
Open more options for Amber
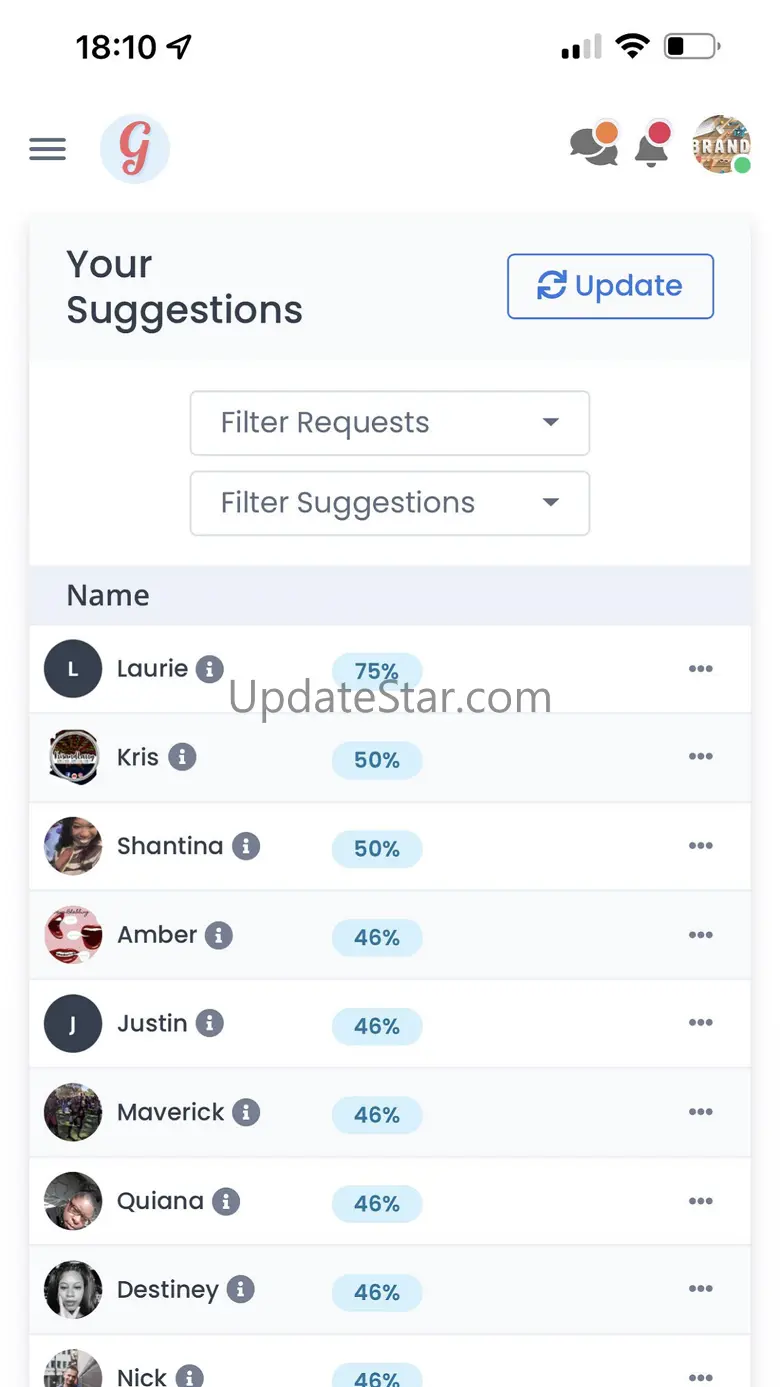point(700,935)
